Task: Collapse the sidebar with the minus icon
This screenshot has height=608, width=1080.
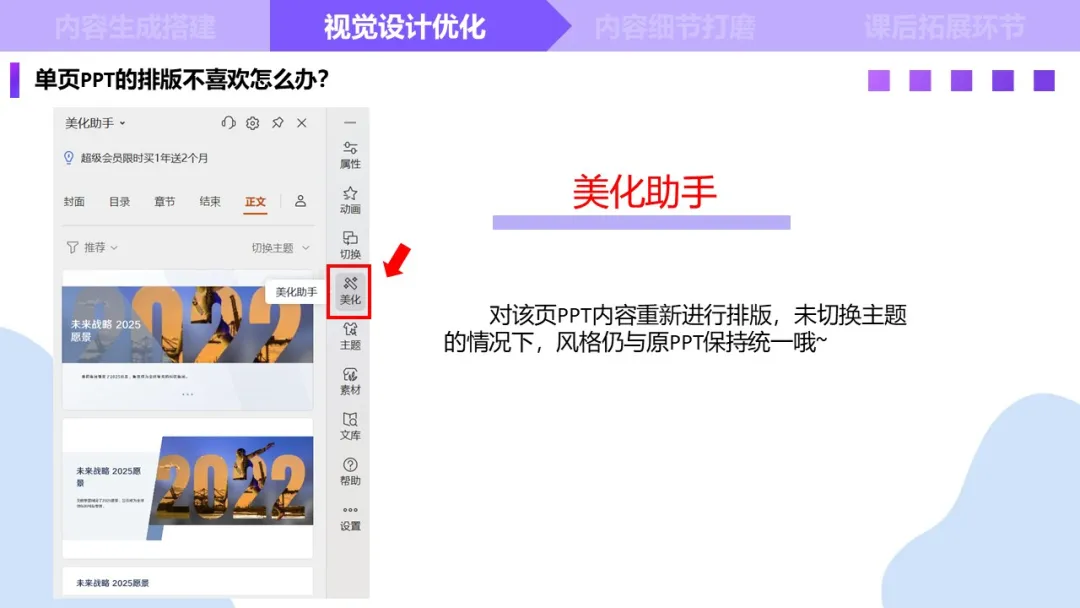Action: tap(350, 123)
